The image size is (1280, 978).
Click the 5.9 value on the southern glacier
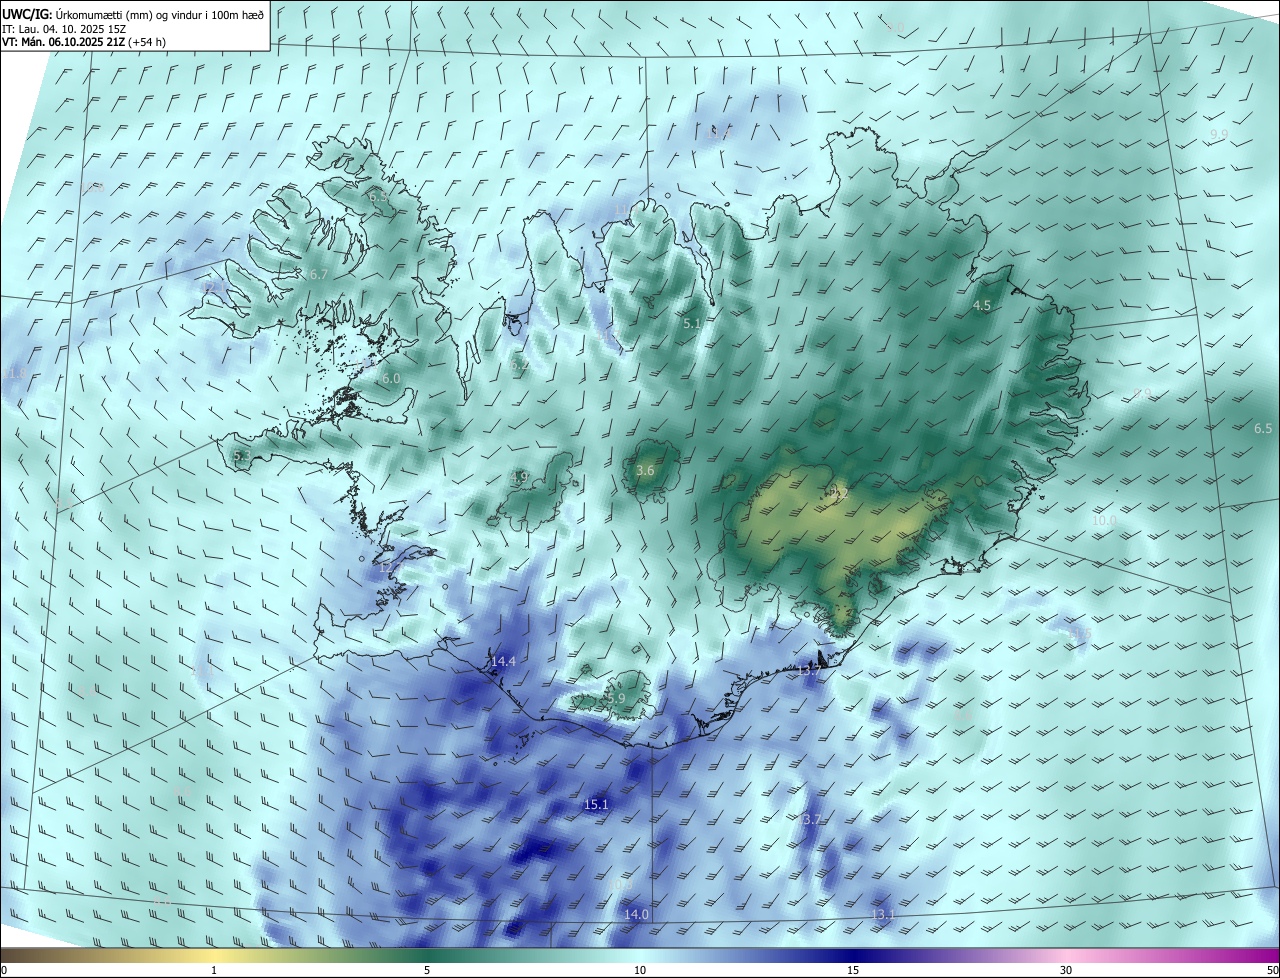point(616,699)
